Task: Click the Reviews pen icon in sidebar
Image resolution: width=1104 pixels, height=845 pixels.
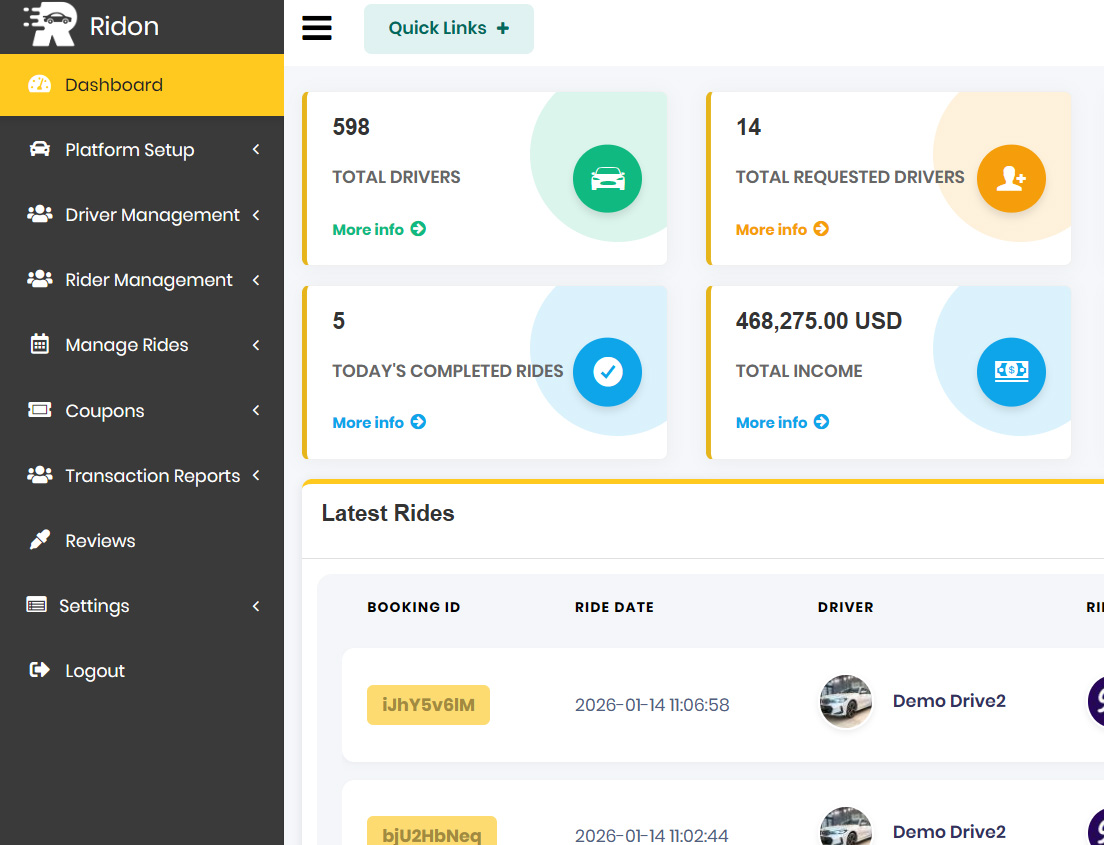Action: pyautogui.click(x=38, y=540)
